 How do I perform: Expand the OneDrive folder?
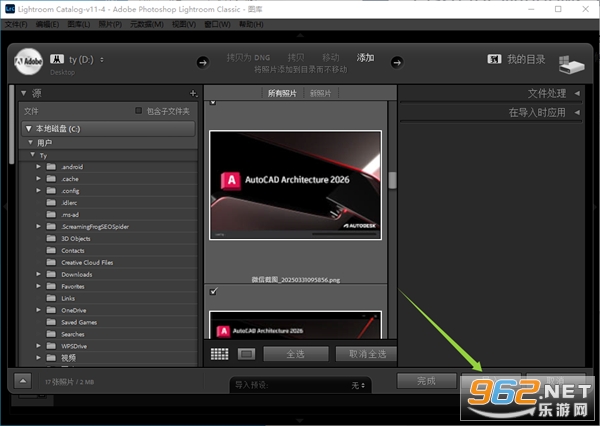(x=38, y=310)
